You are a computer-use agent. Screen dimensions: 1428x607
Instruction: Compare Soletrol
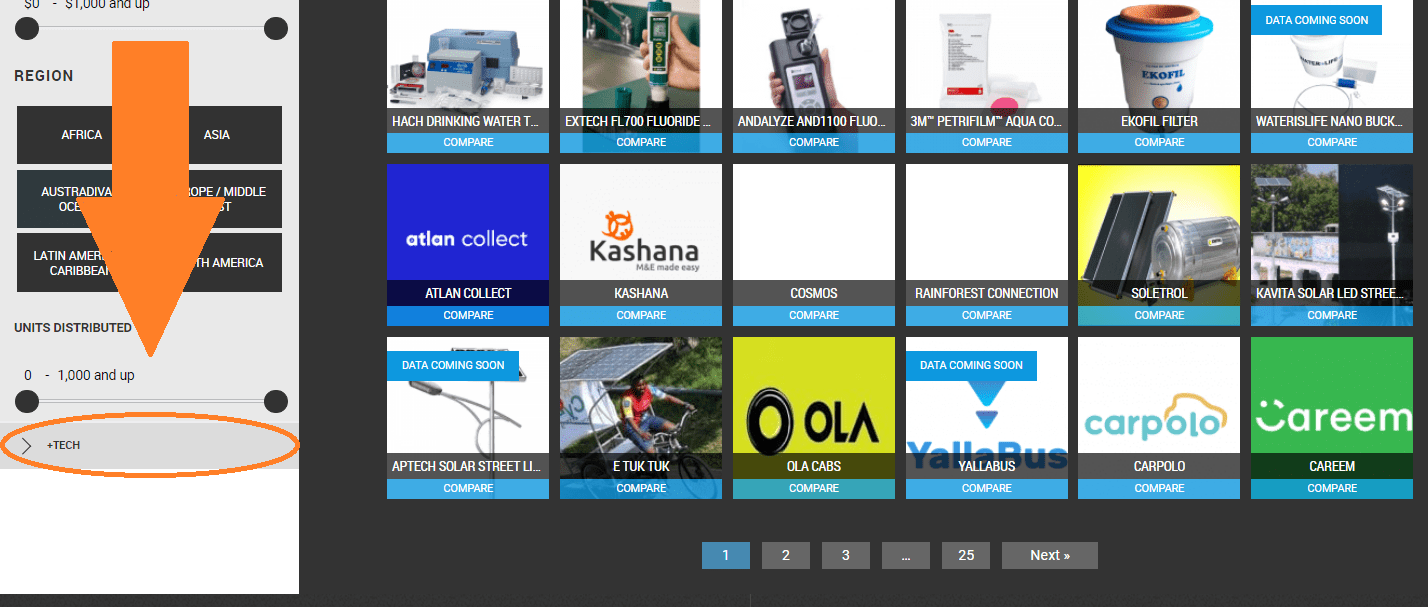(1159, 315)
